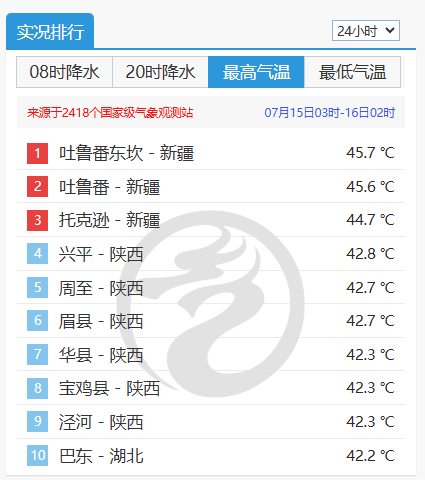Open the 24小时 time range dropdown
This screenshot has width=425, height=480.
tap(366, 31)
